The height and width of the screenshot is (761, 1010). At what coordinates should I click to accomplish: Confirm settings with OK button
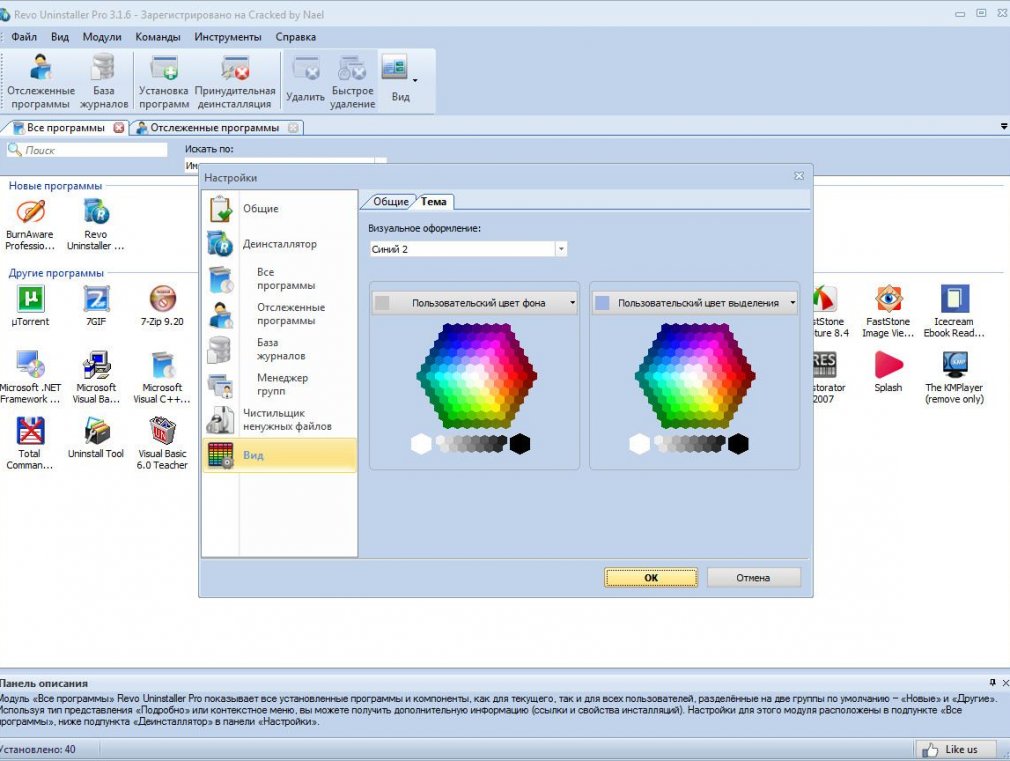(x=651, y=577)
